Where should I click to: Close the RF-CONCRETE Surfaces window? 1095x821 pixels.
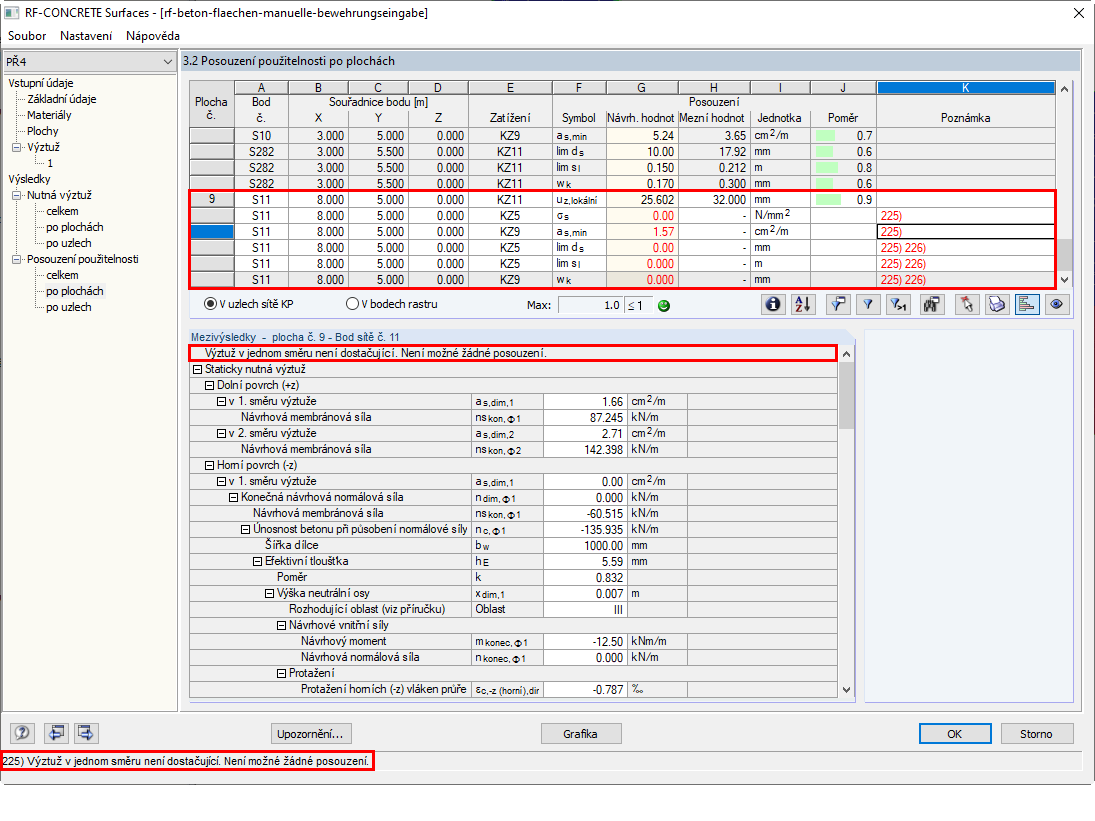pos(1078,13)
